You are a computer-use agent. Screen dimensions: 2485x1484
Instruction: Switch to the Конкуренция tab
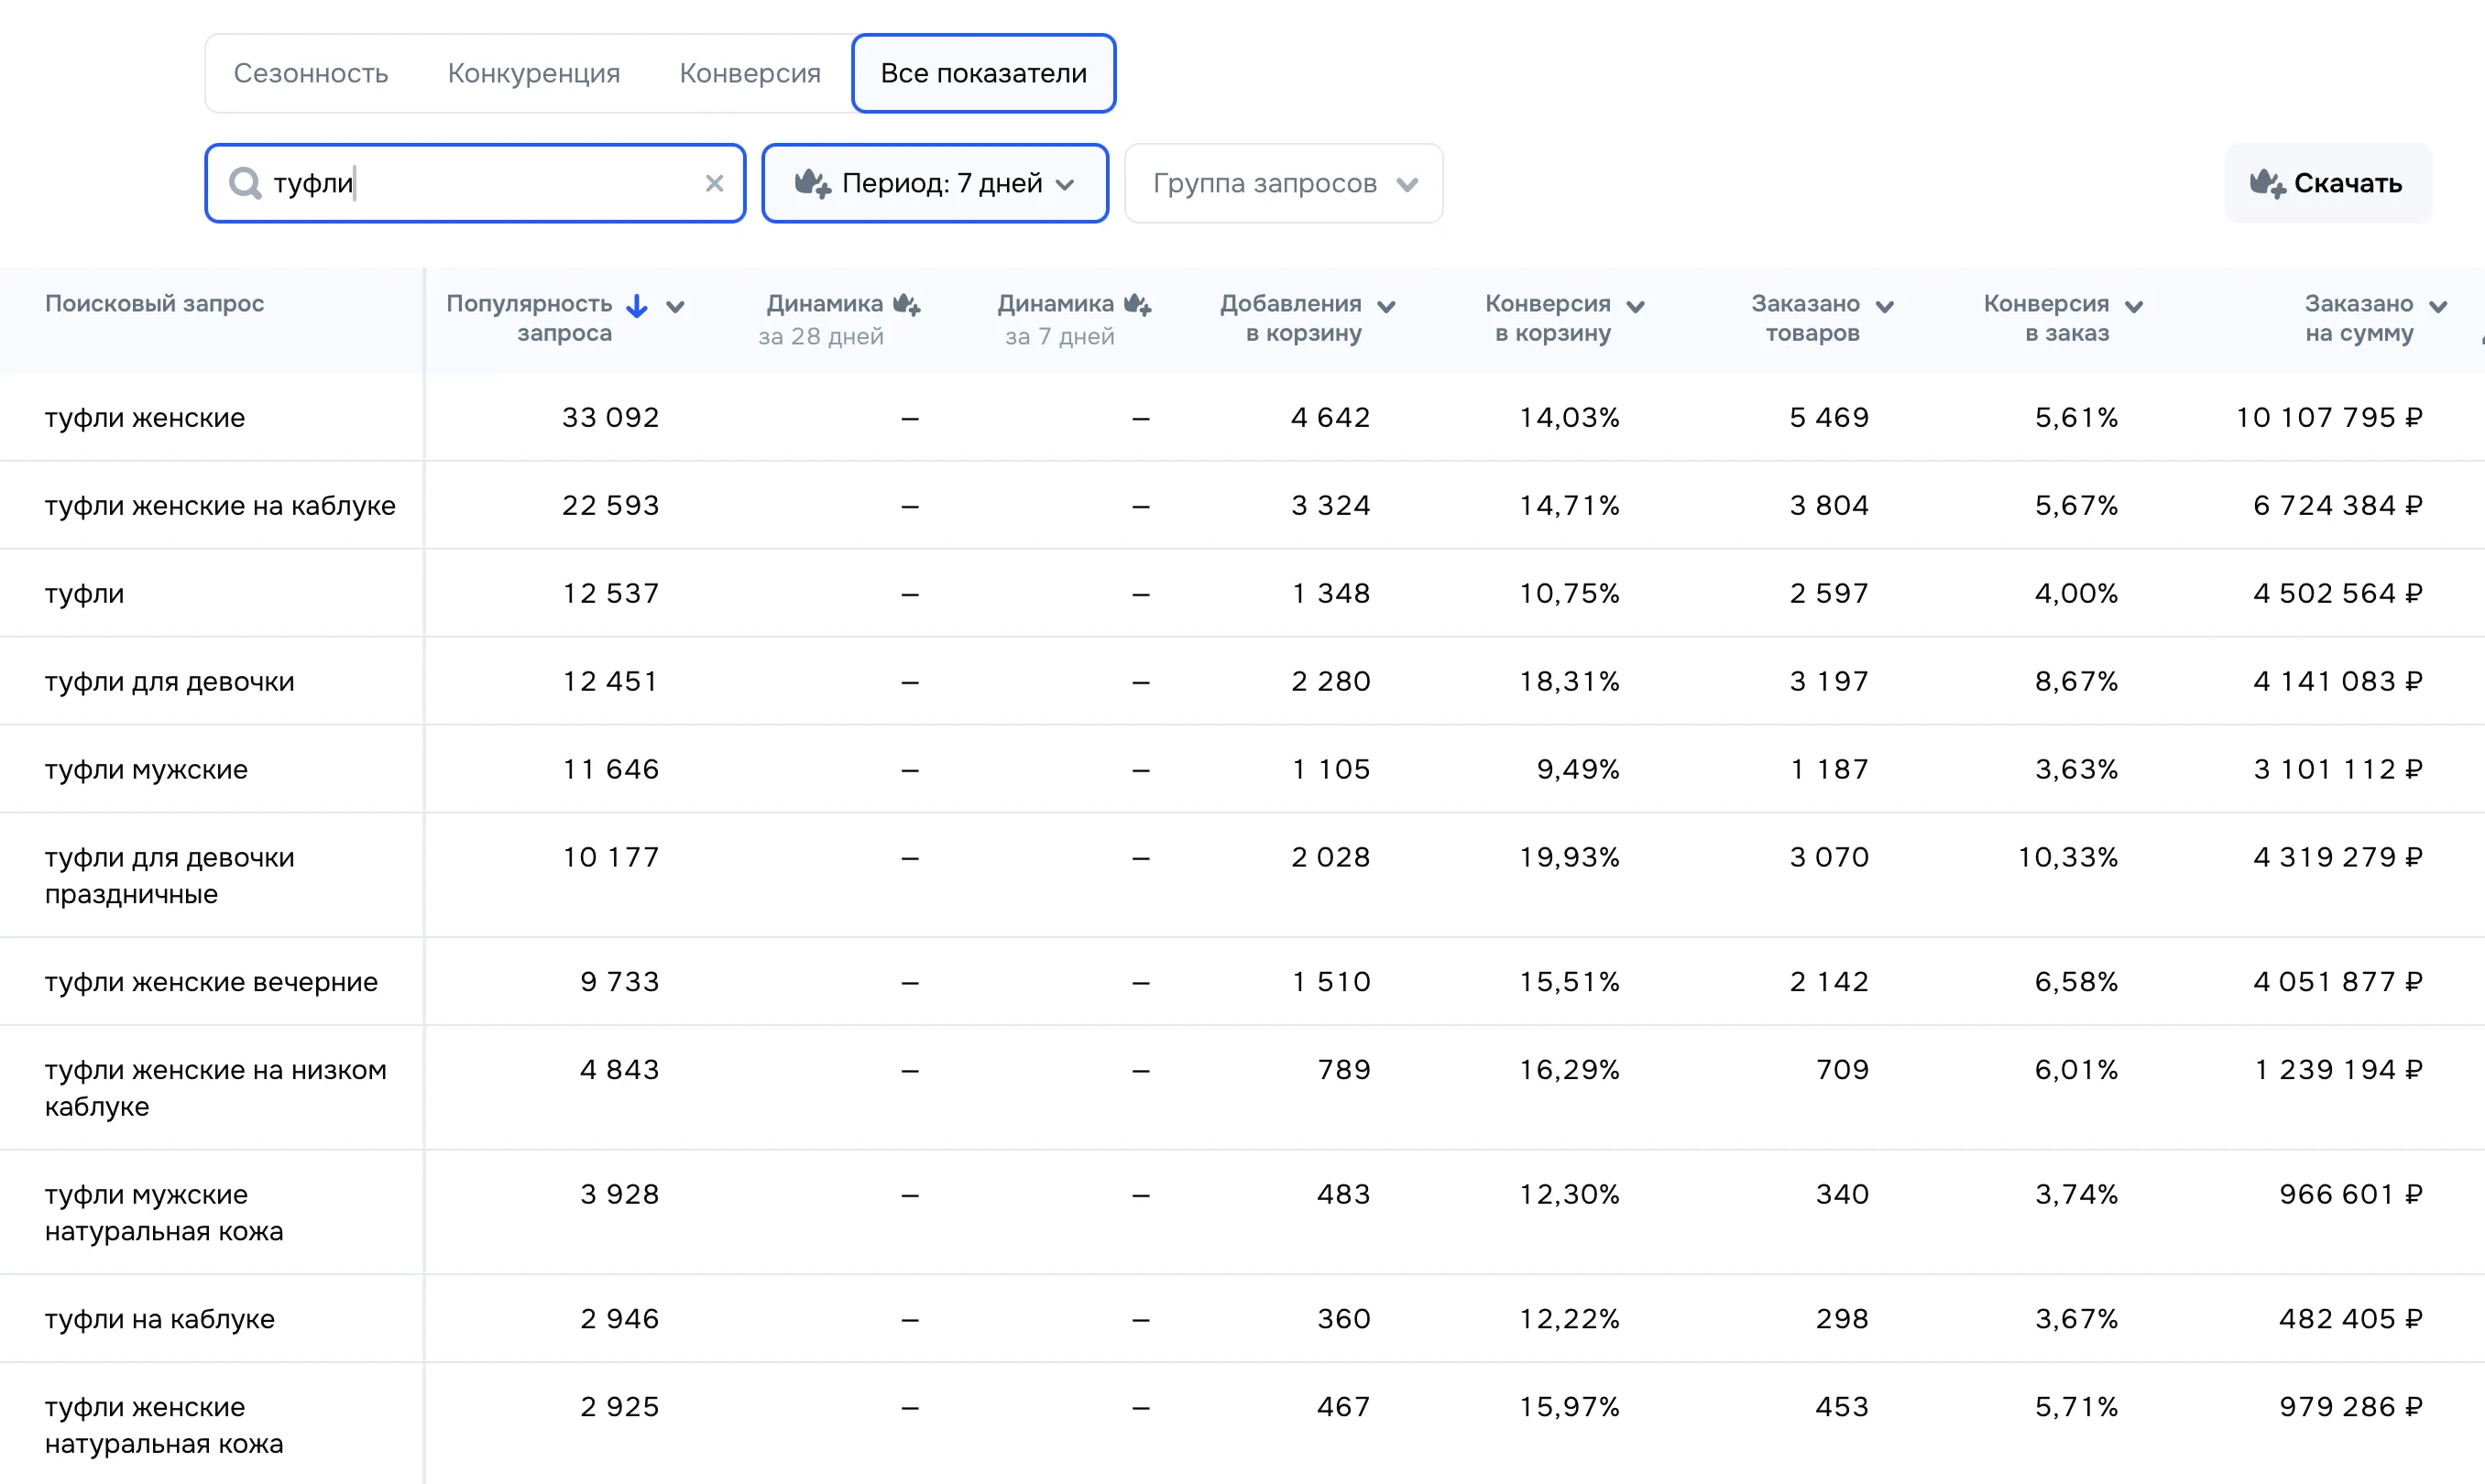[533, 73]
